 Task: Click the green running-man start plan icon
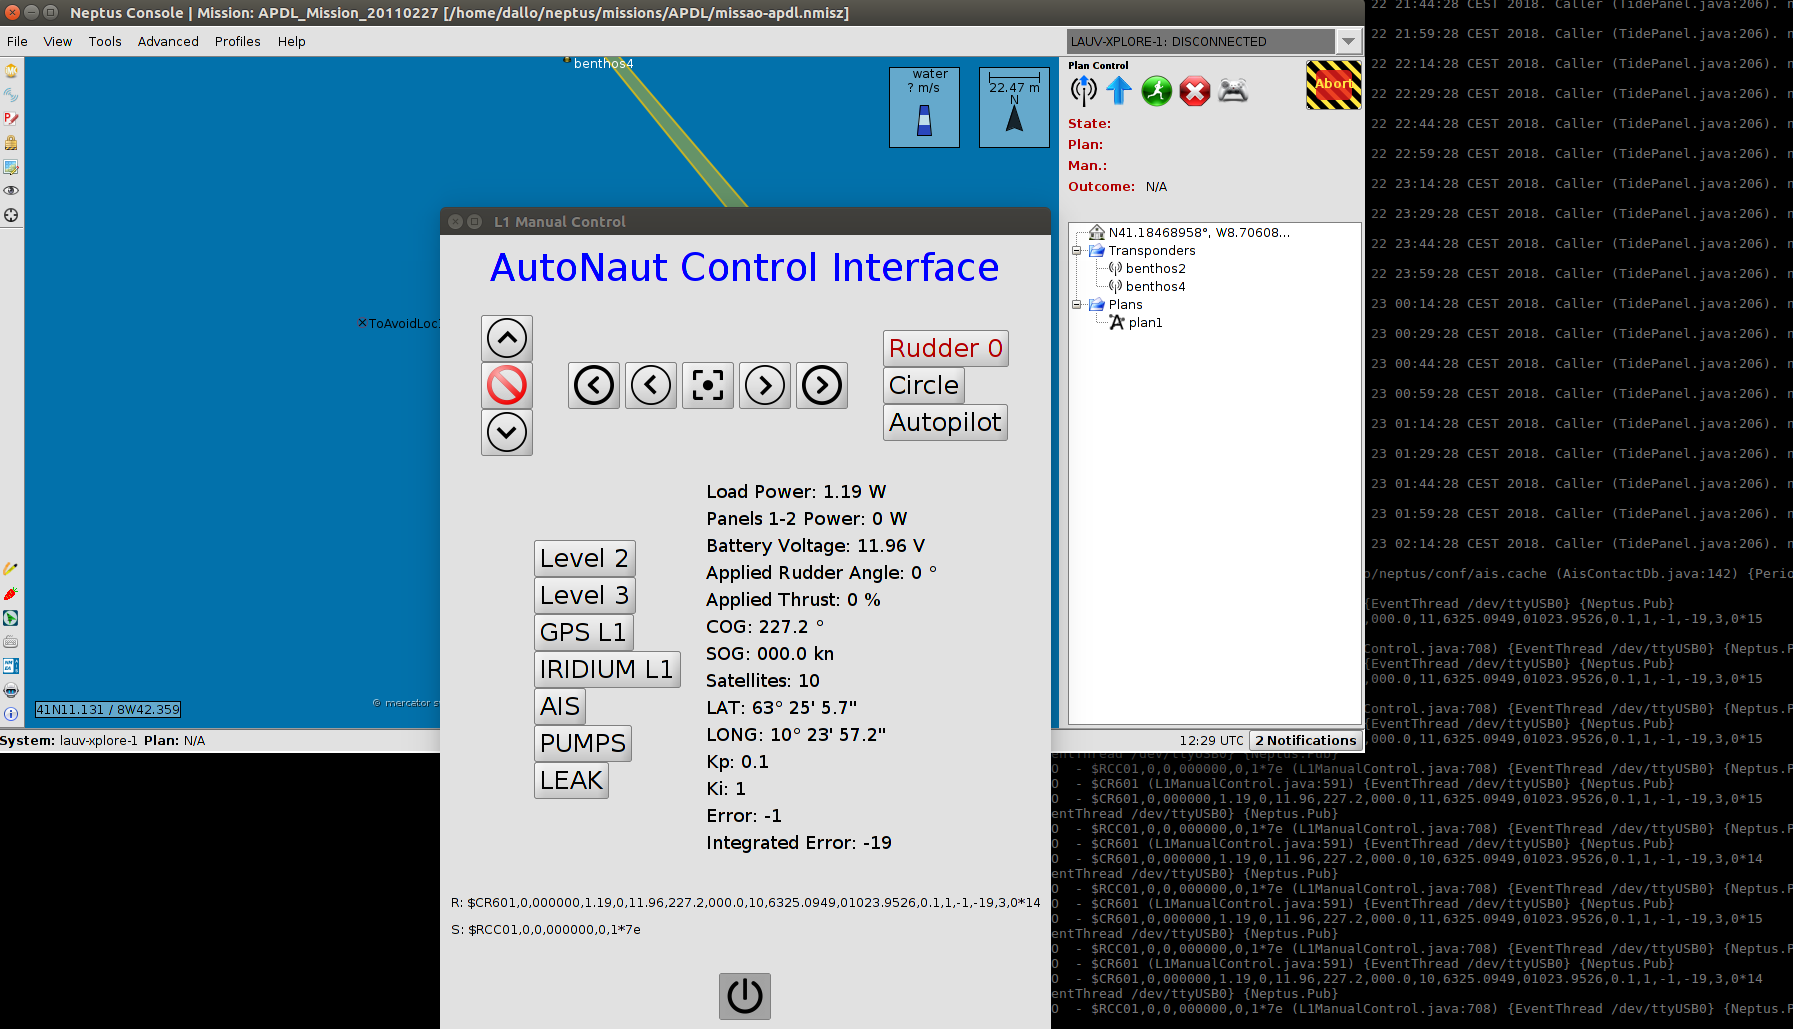pos(1157,91)
